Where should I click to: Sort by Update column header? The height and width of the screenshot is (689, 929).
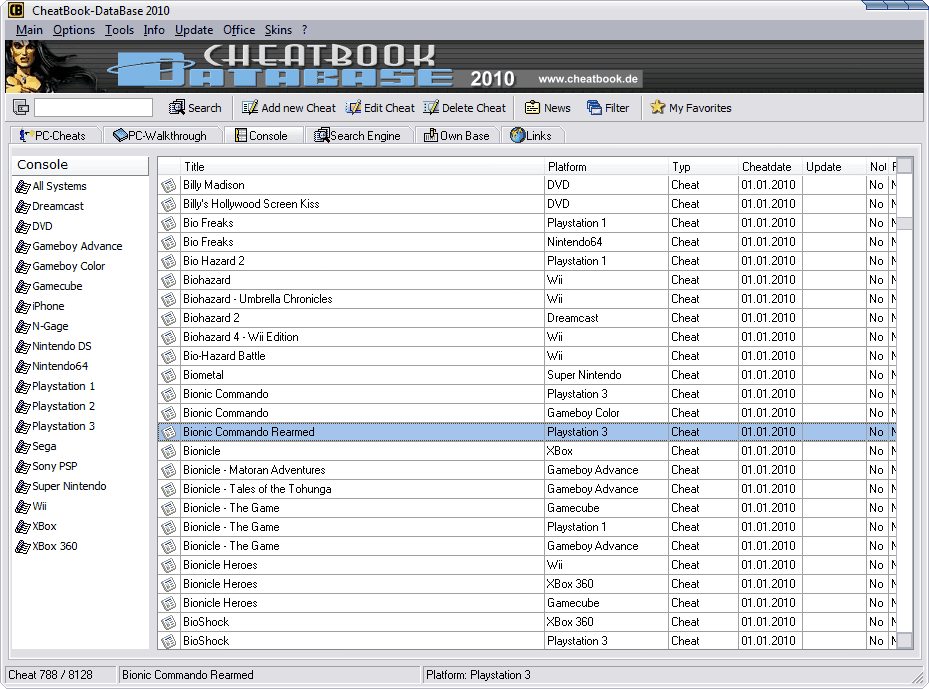(834, 166)
